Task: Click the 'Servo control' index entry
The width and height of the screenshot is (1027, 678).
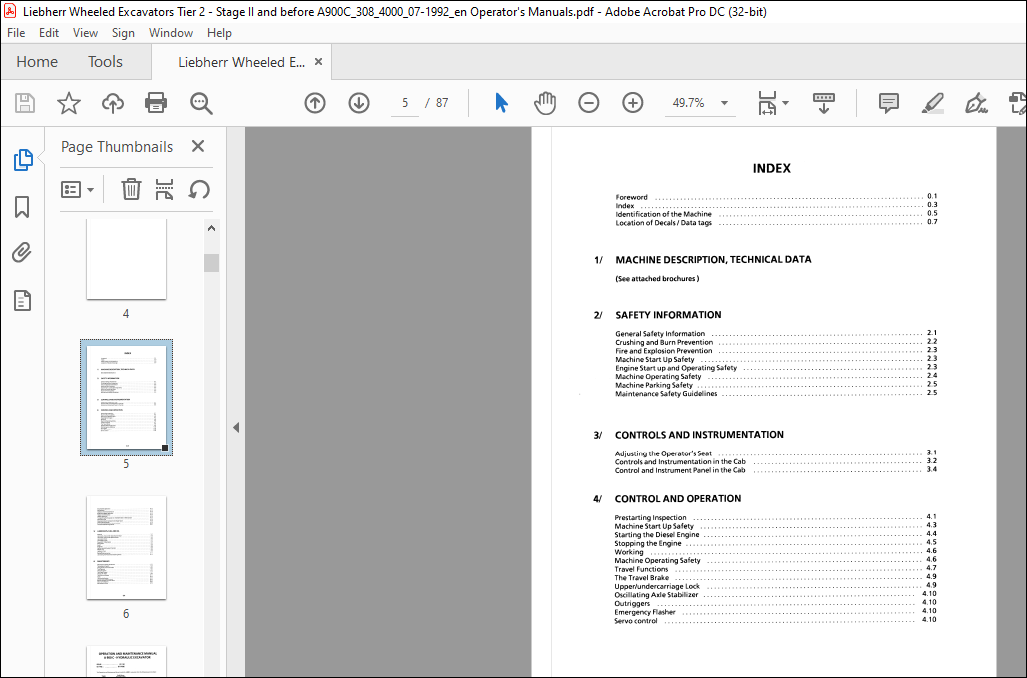Action: coord(635,621)
